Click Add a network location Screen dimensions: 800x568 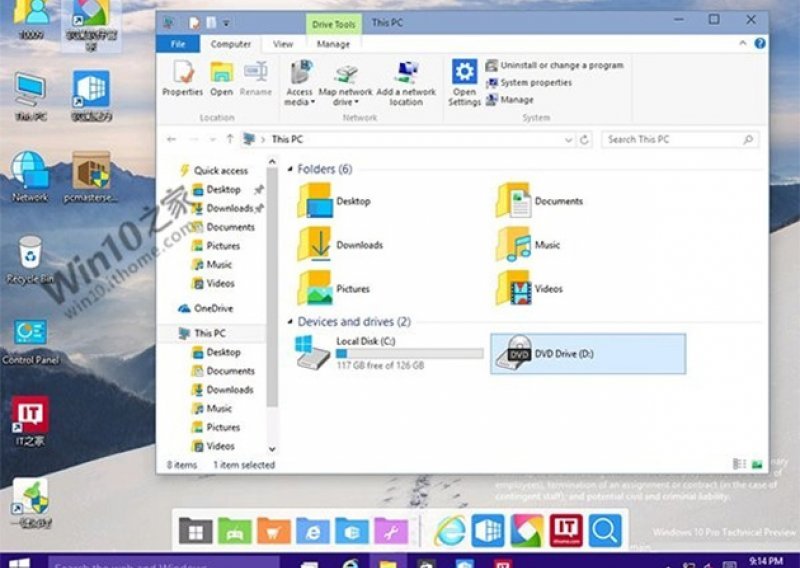click(406, 83)
